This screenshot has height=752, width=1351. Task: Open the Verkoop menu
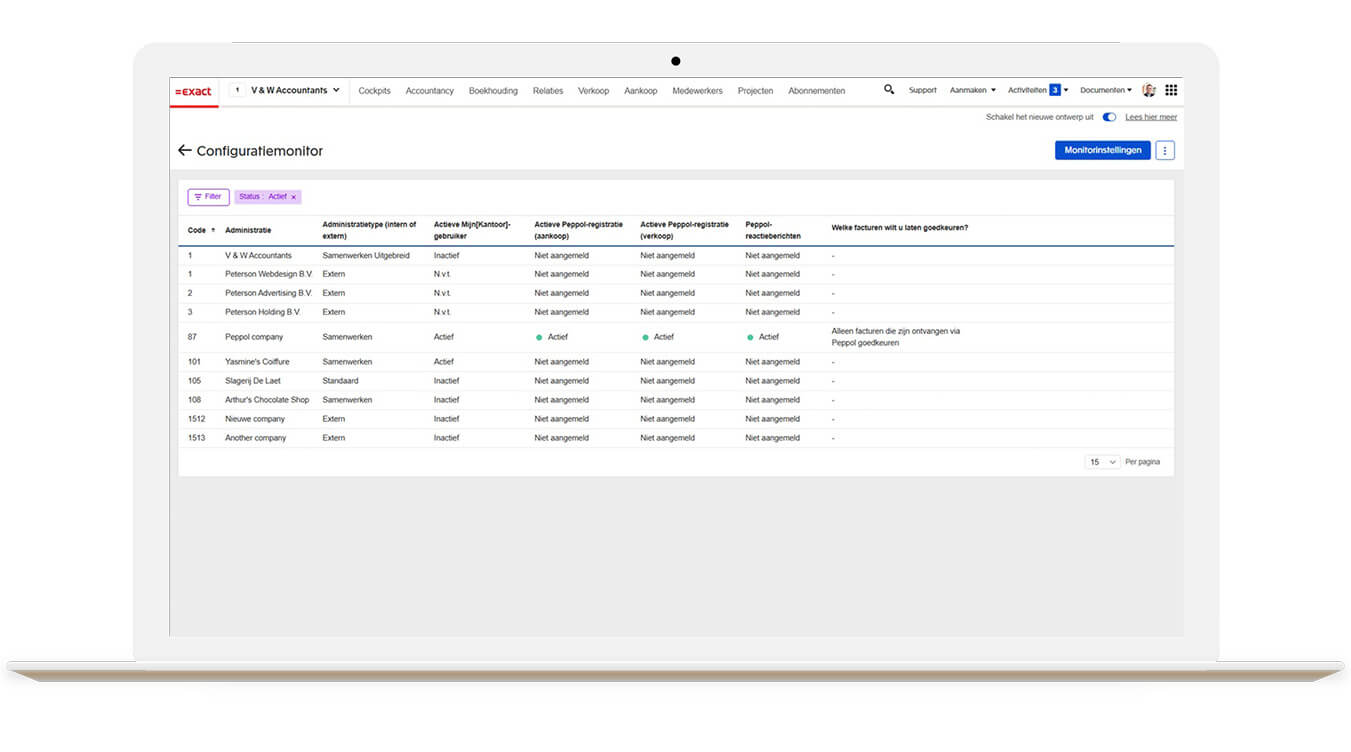click(593, 91)
